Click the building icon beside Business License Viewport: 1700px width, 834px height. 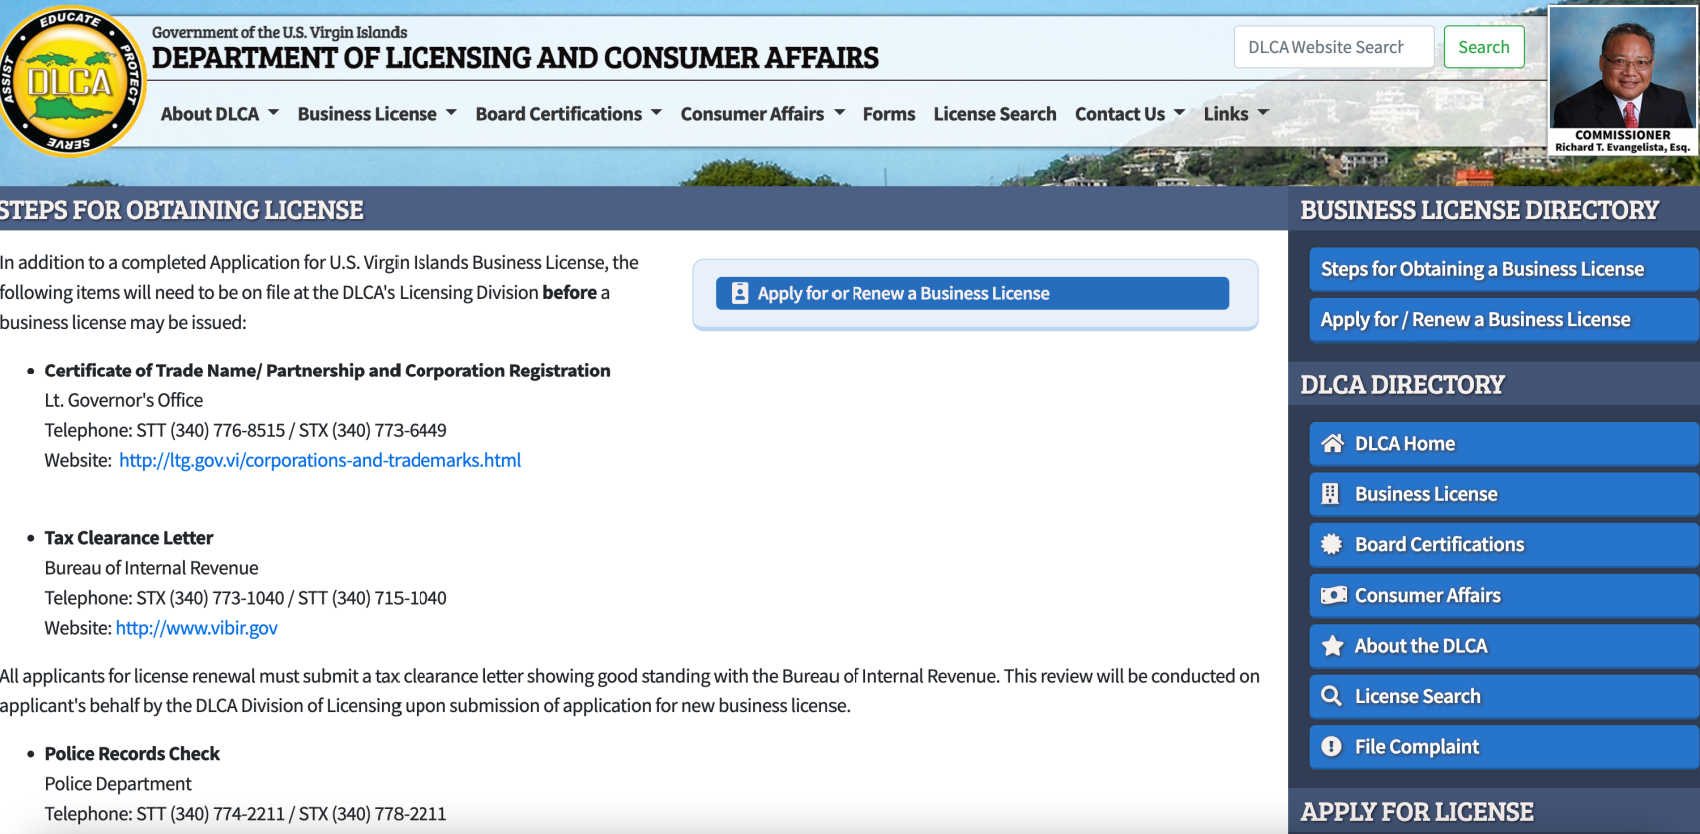tap(1330, 494)
